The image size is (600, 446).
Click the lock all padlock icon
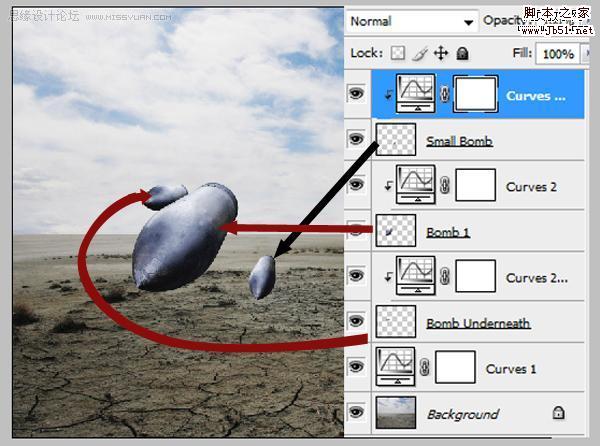462,53
